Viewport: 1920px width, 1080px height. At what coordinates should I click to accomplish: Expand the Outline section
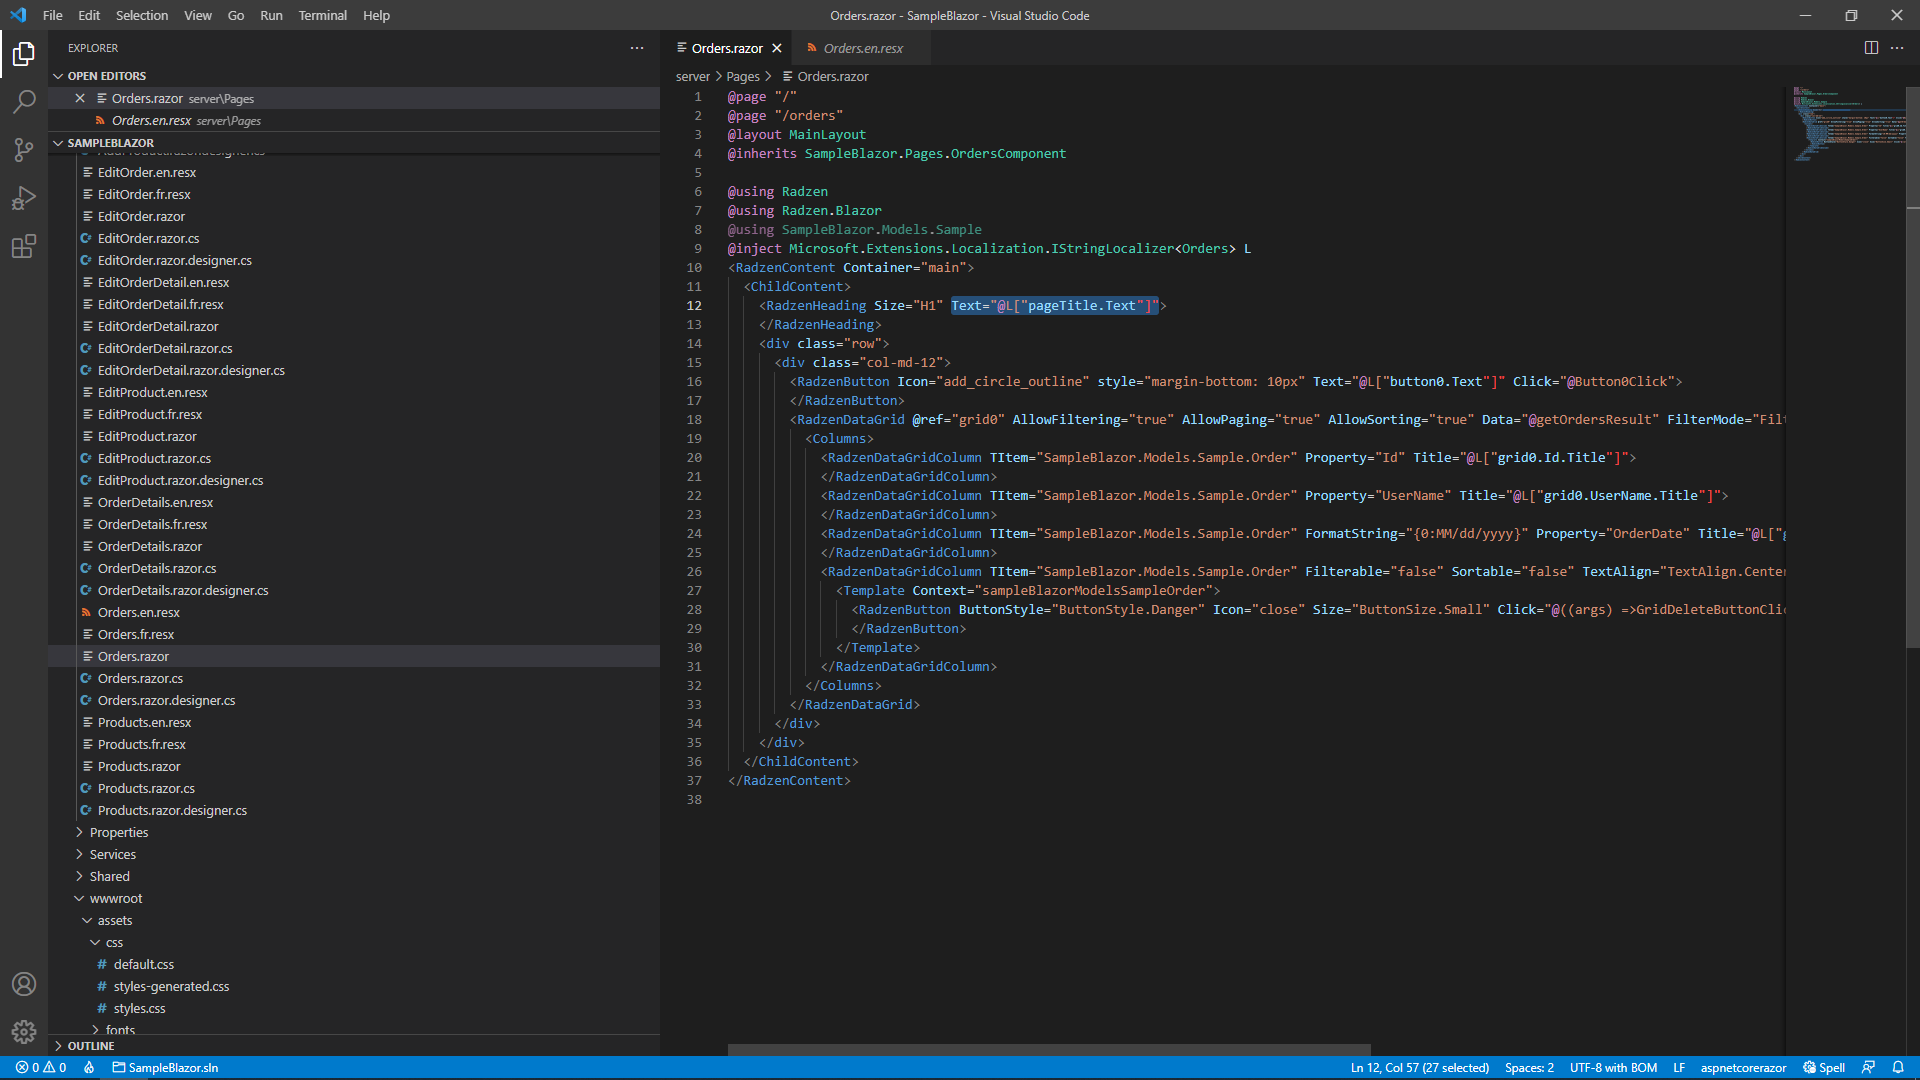click(x=90, y=1046)
